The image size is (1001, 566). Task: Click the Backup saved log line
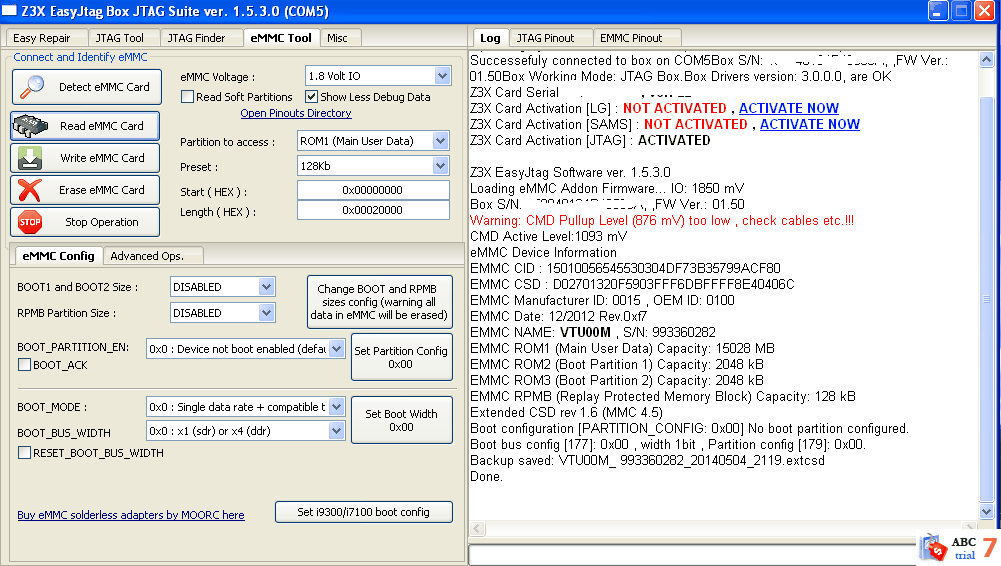pyautogui.click(x=647, y=461)
